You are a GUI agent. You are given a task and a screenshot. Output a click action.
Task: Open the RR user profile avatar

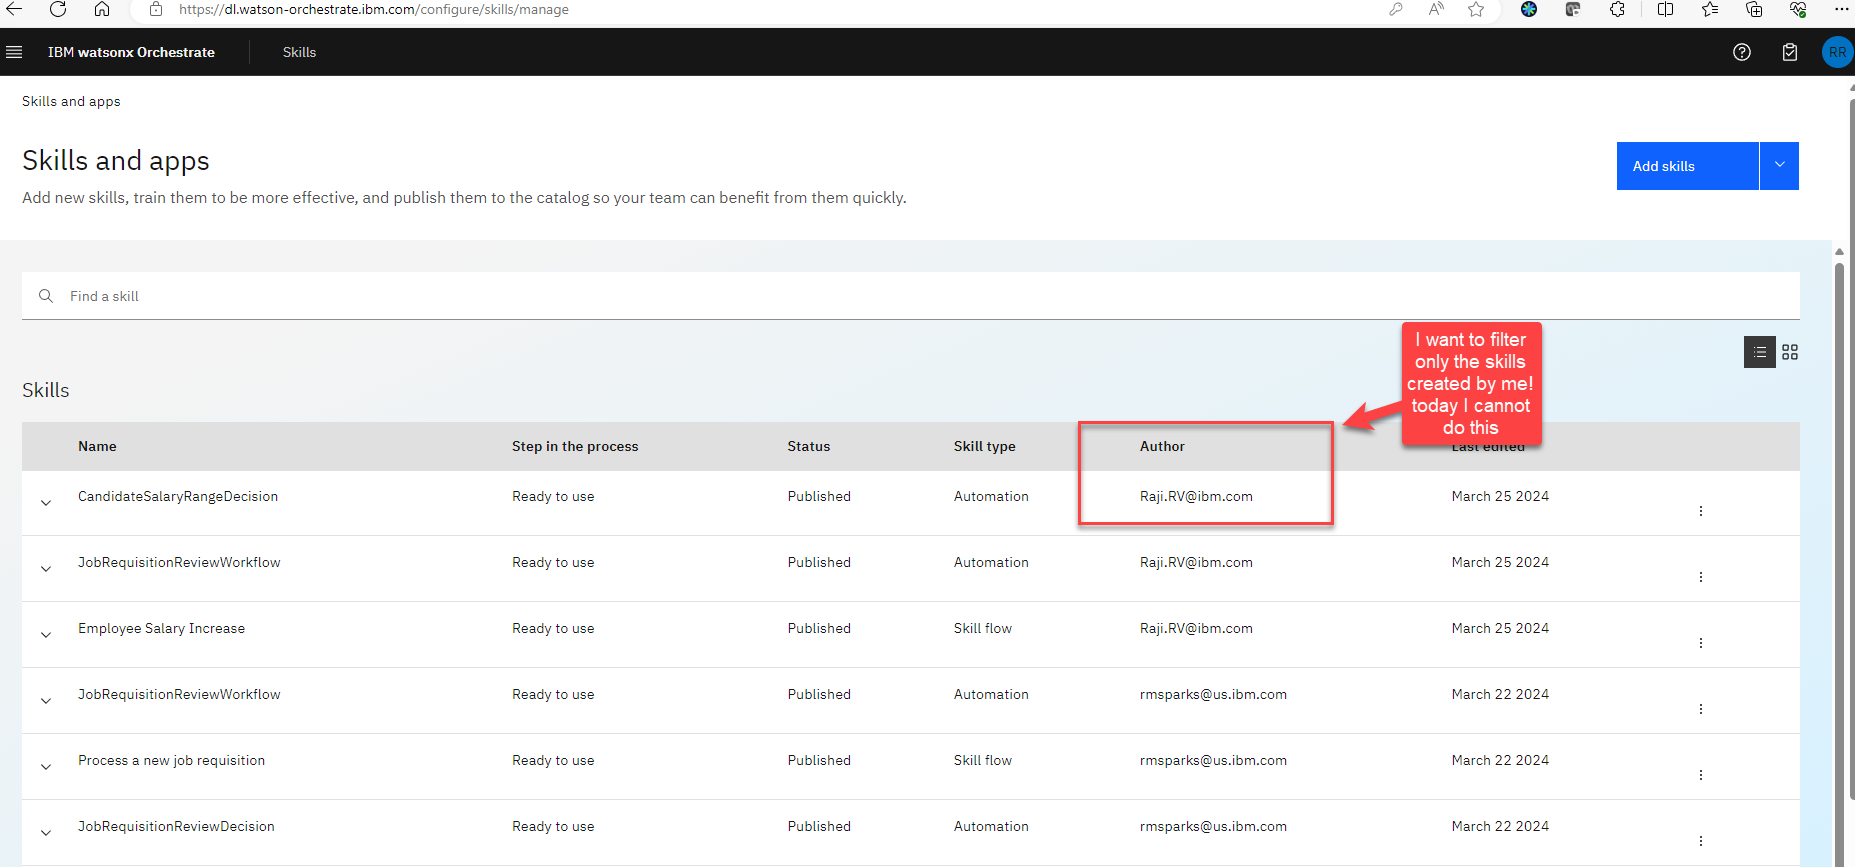coord(1837,52)
